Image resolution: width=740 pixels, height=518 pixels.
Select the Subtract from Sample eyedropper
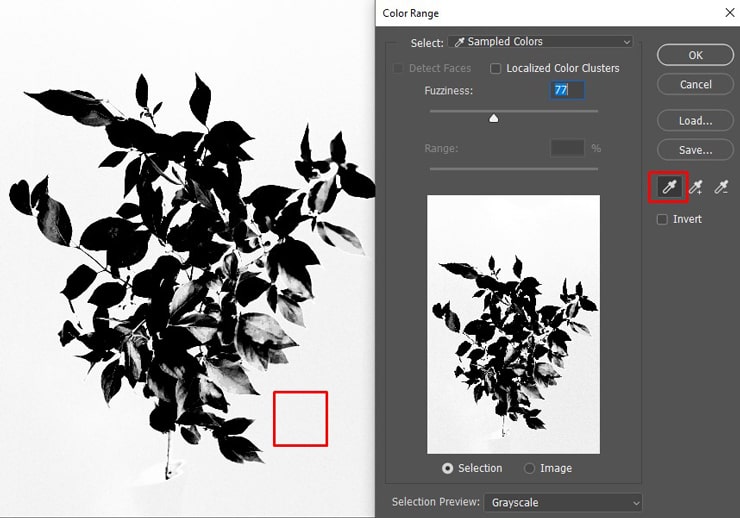click(x=721, y=187)
